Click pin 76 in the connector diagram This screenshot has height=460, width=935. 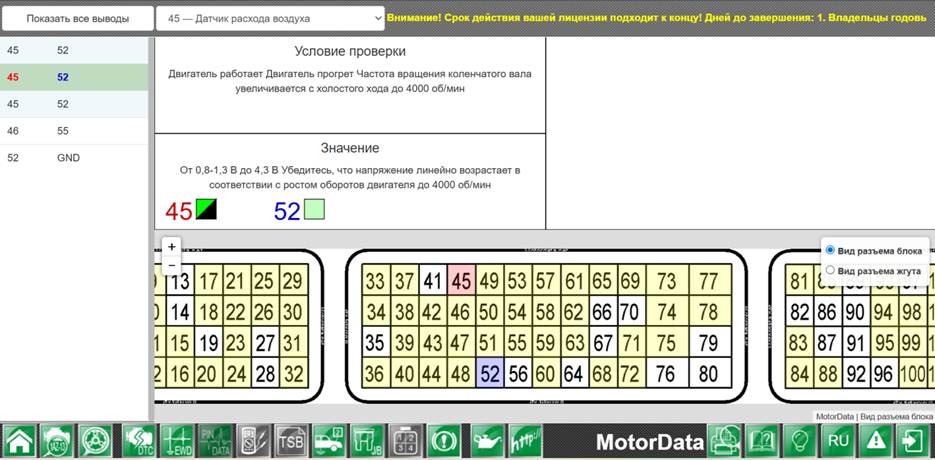coord(665,373)
